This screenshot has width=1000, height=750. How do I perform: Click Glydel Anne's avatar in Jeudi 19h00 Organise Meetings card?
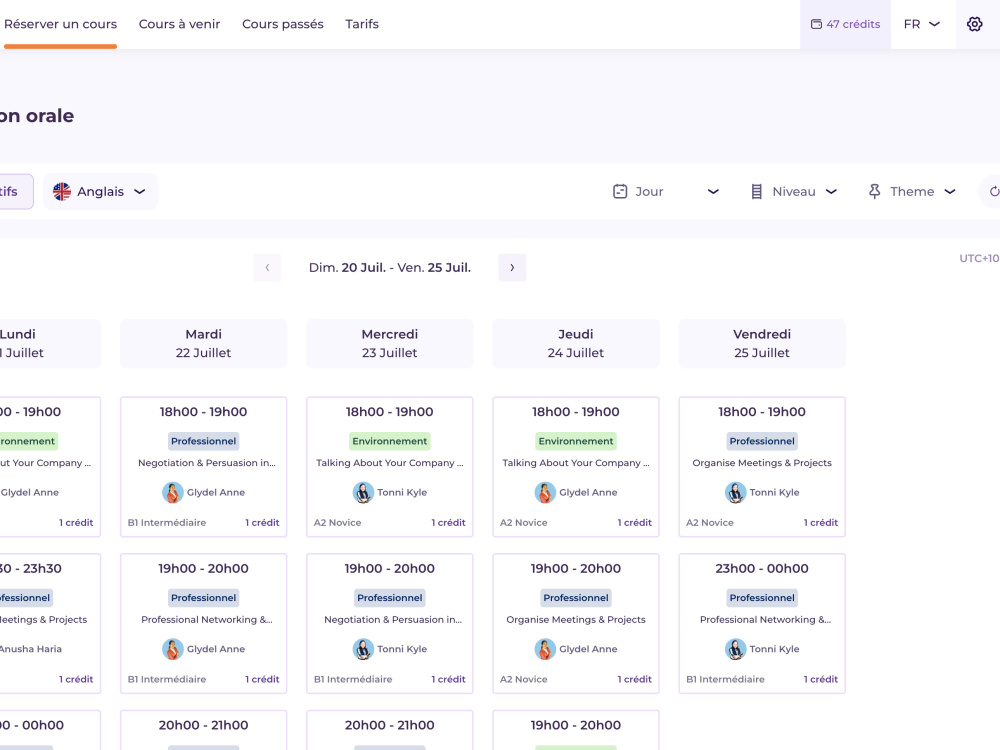pyautogui.click(x=545, y=649)
